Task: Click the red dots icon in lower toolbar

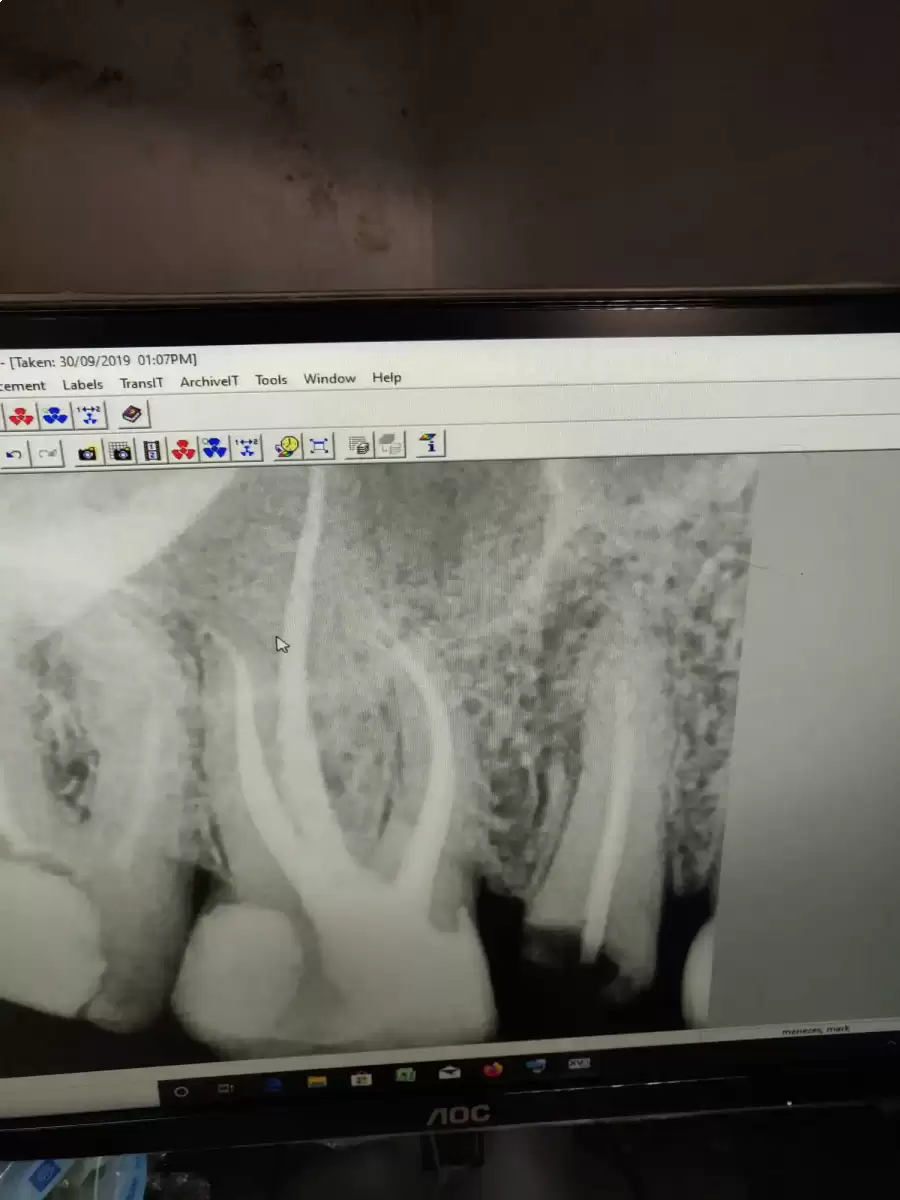Action: click(183, 449)
